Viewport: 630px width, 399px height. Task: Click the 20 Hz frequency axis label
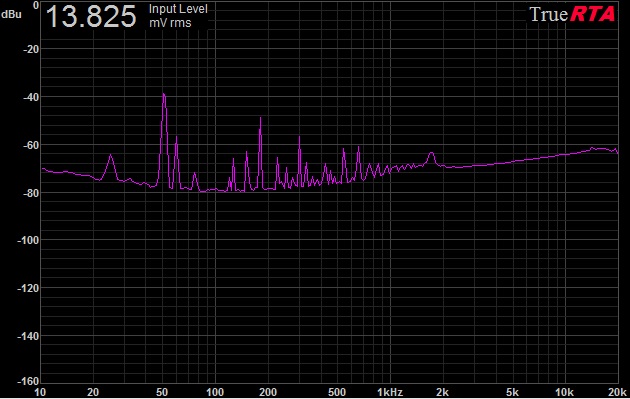pyautogui.click(x=93, y=392)
